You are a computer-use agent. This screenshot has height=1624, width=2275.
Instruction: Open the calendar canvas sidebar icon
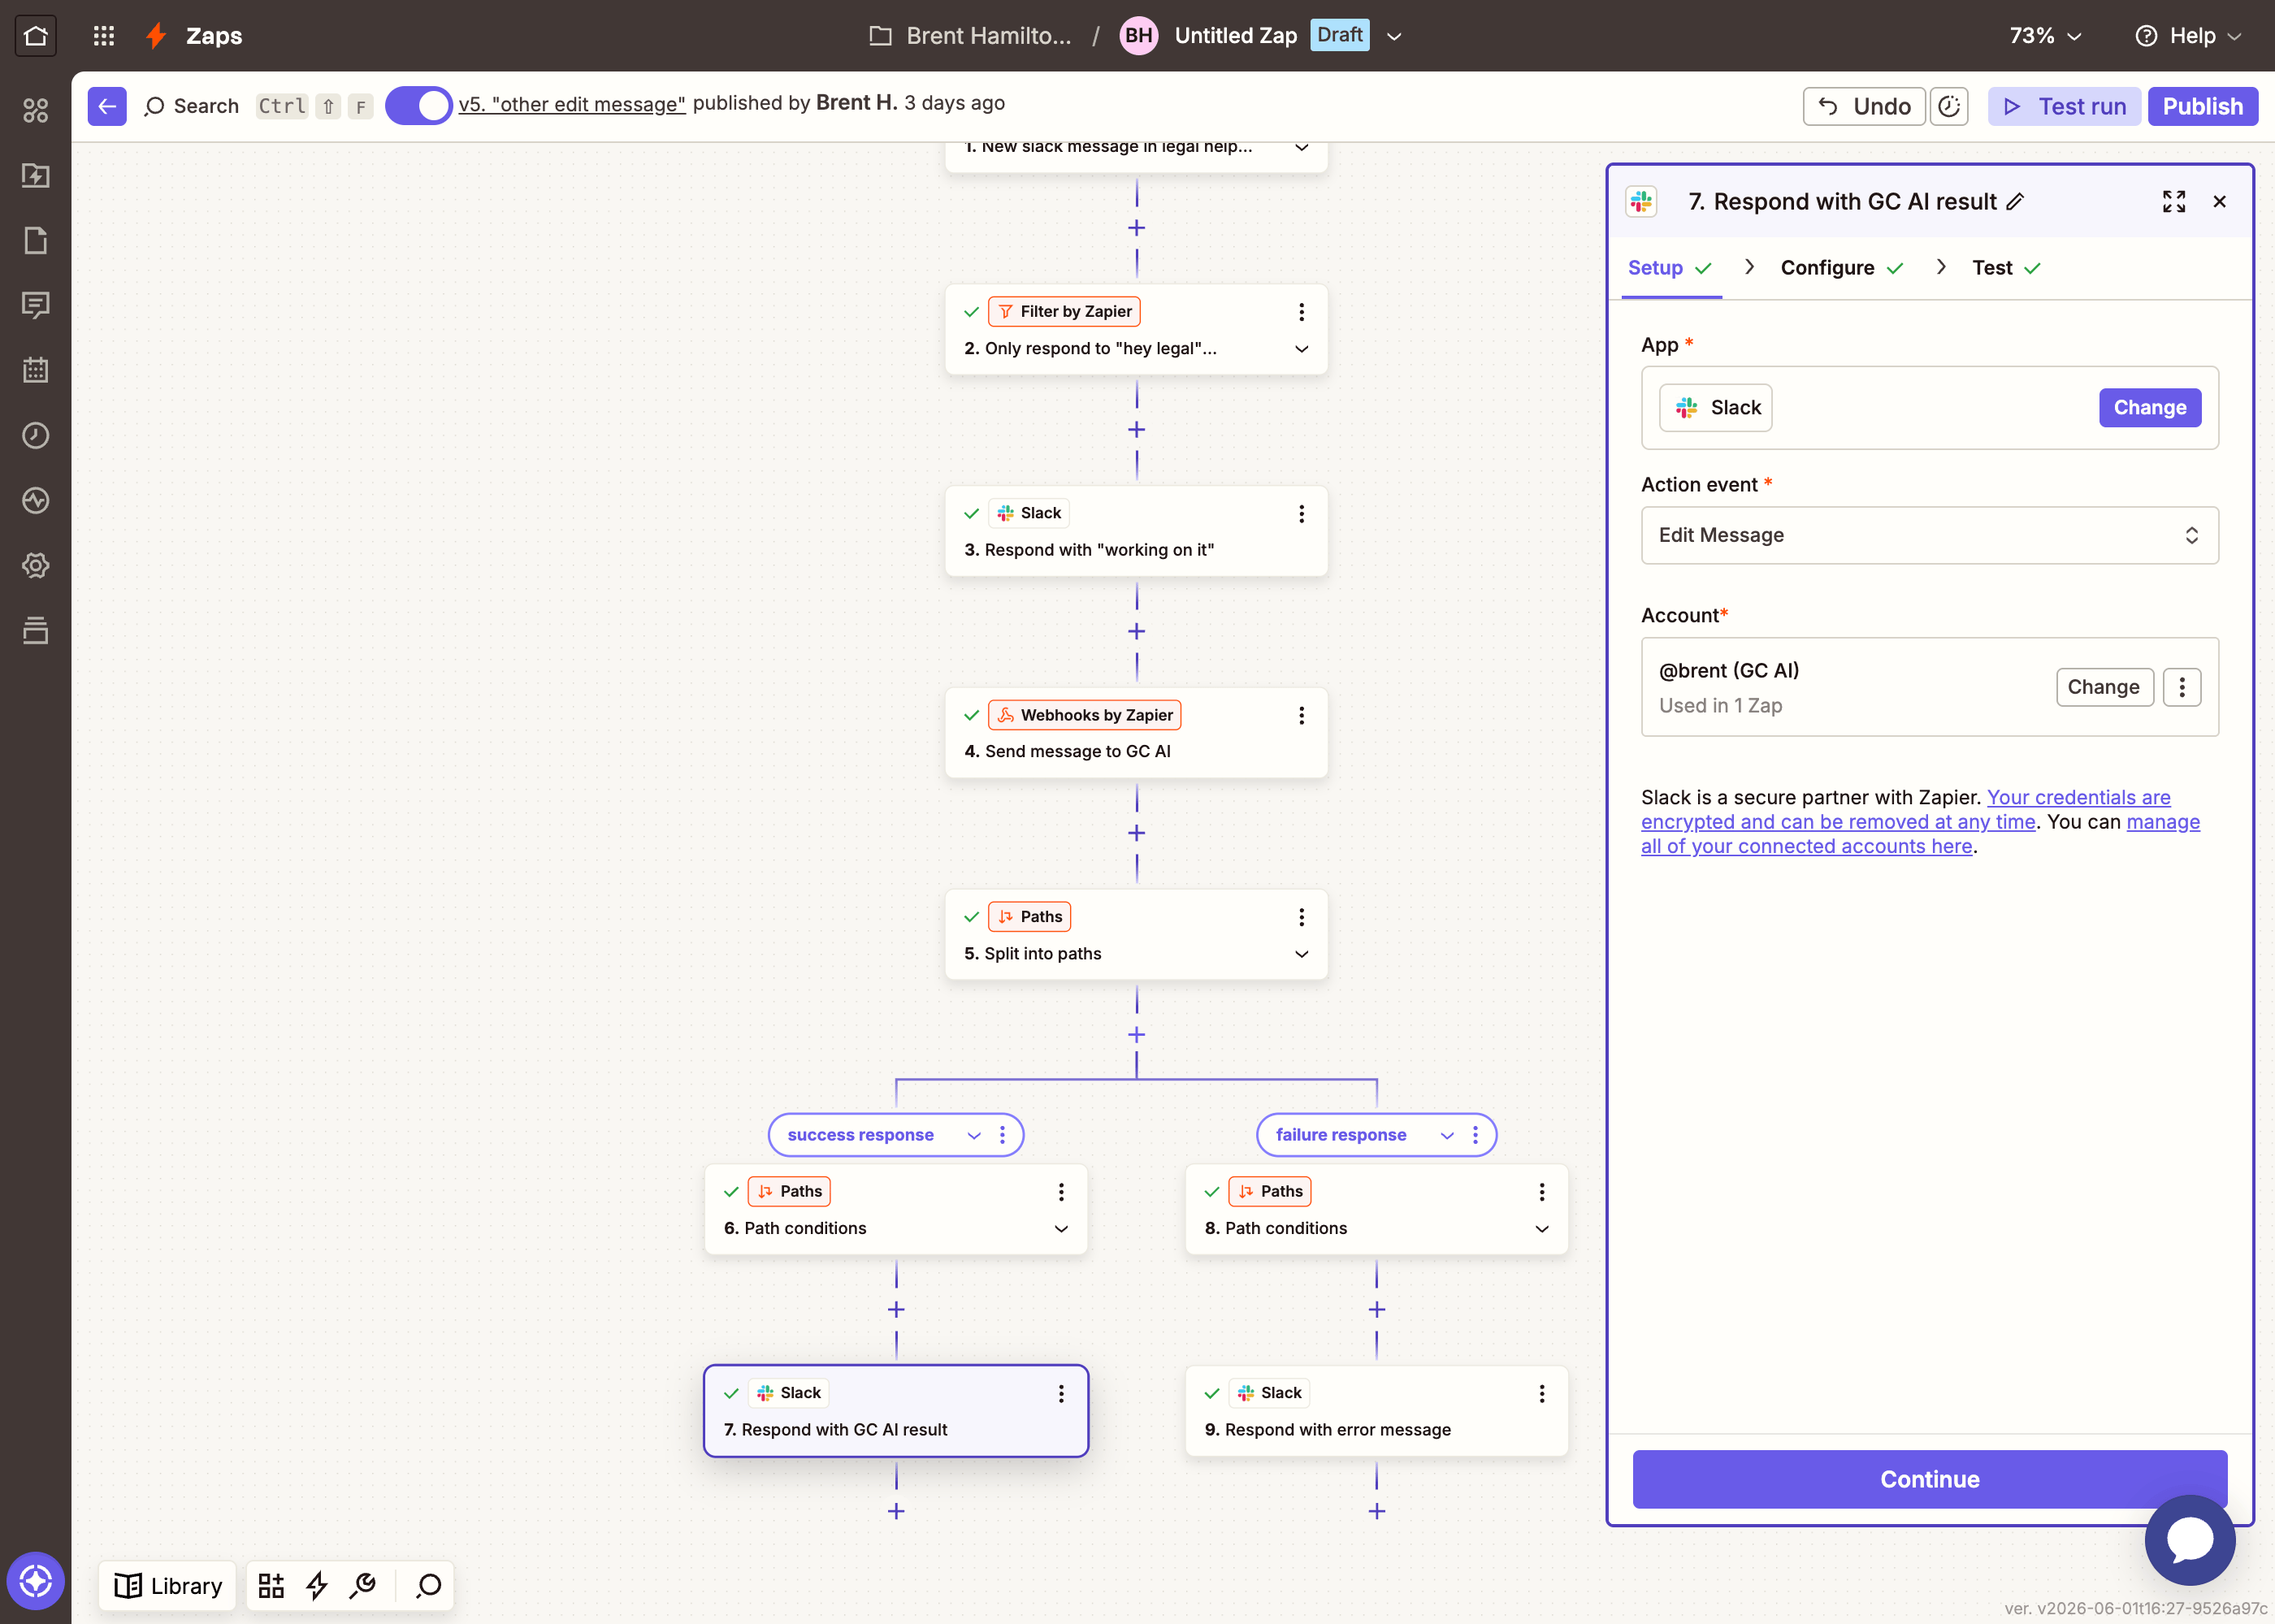(x=36, y=370)
